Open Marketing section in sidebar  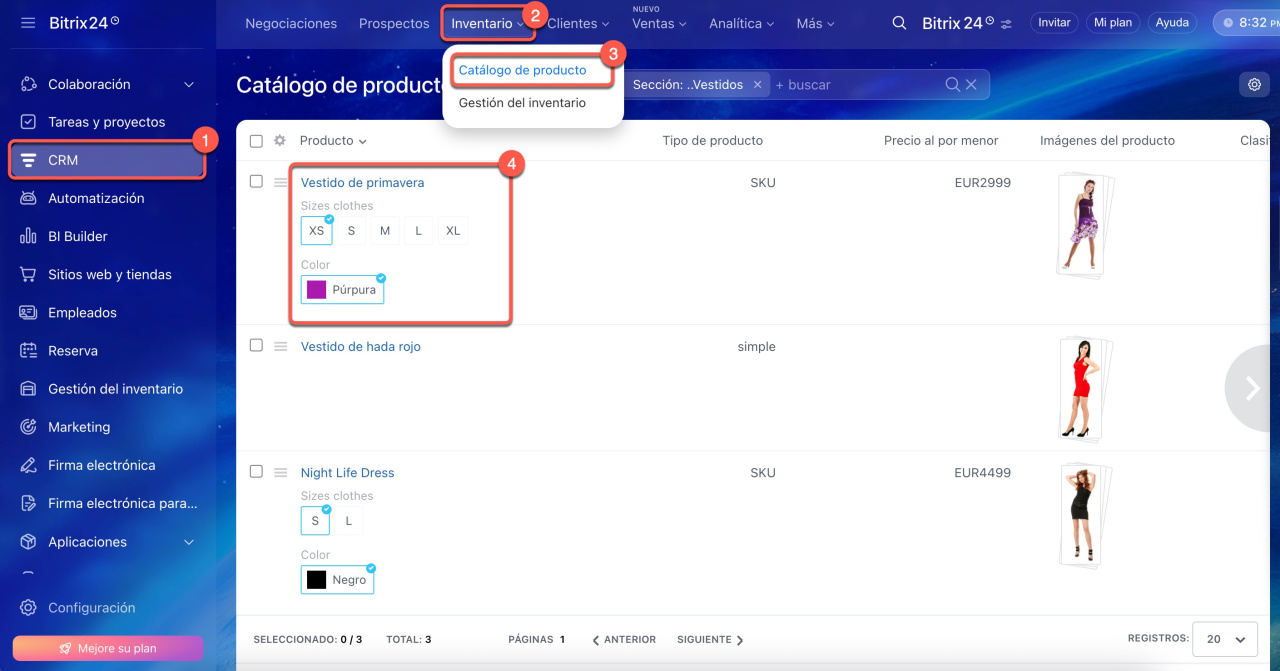pyautogui.click(x=79, y=427)
